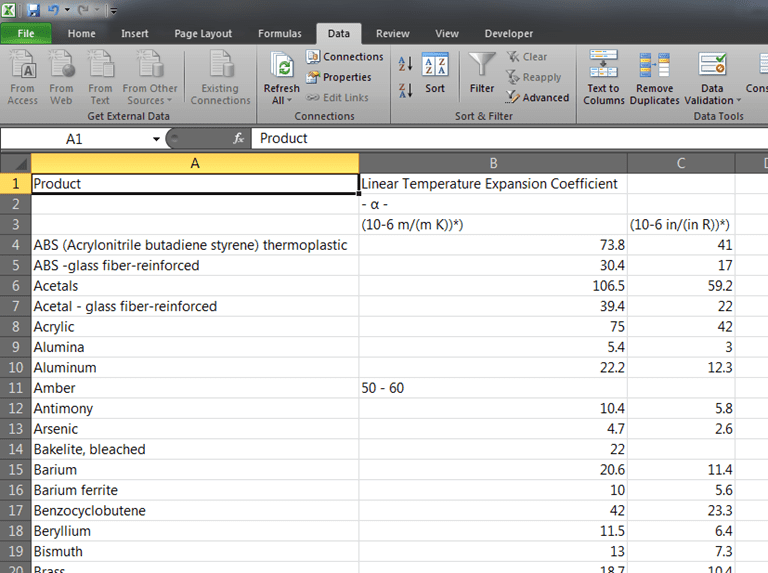Open the File tab
The width and height of the screenshot is (768, 573).
pyautogui.click(x=26, y=33)
